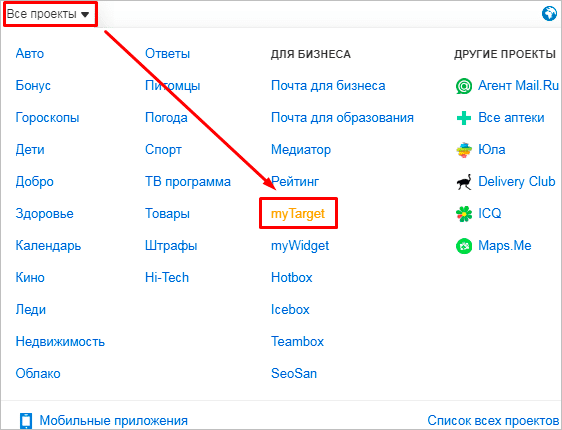The height and width of the screenshot is (430, 562).
Task: Open the Юла text link
Action: point(492,149)
